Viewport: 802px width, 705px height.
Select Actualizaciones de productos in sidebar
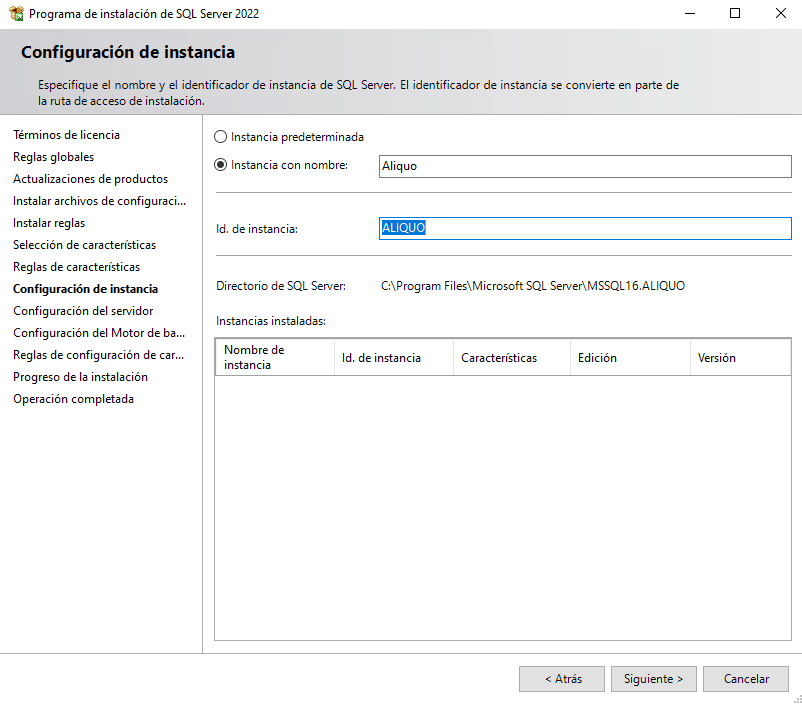pyautogui.click(x=90, y=179)
